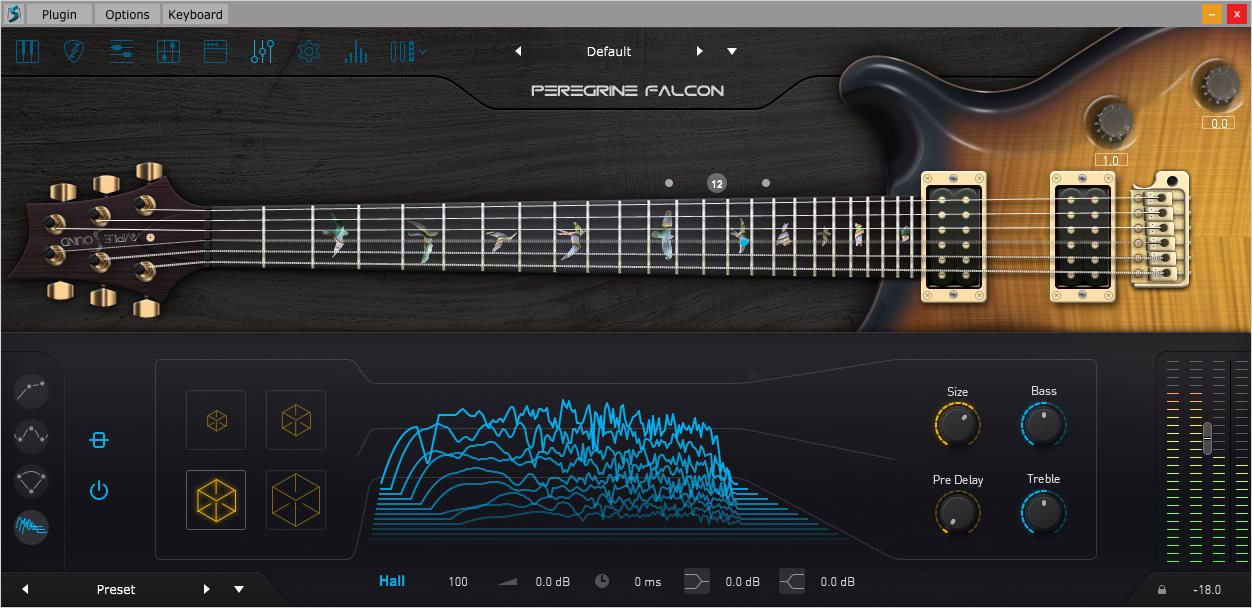Screen dimensions: 1252x608
Task: Select next preset next to Default
Action: coord(700,51)
